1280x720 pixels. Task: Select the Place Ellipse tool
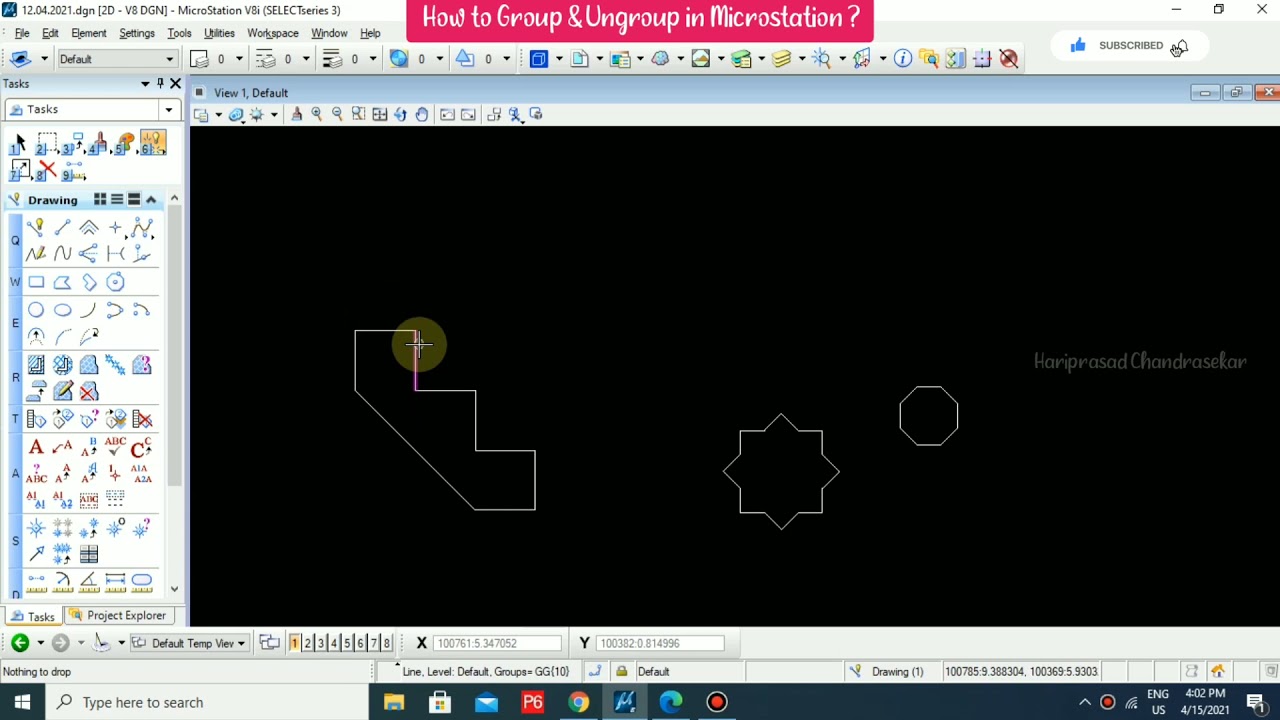click(62, 310)
